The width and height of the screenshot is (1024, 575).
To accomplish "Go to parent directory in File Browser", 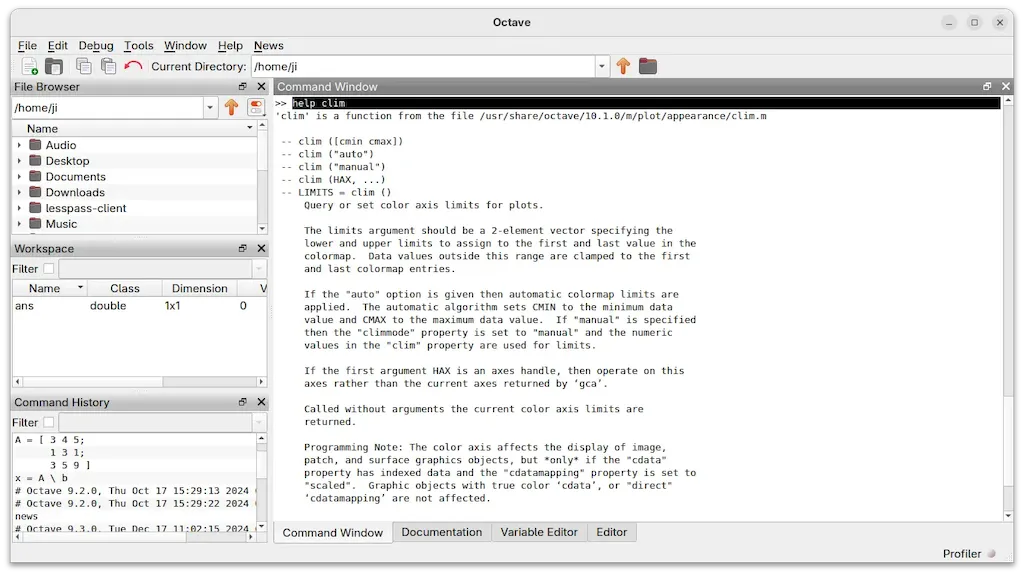I will 231,107.
